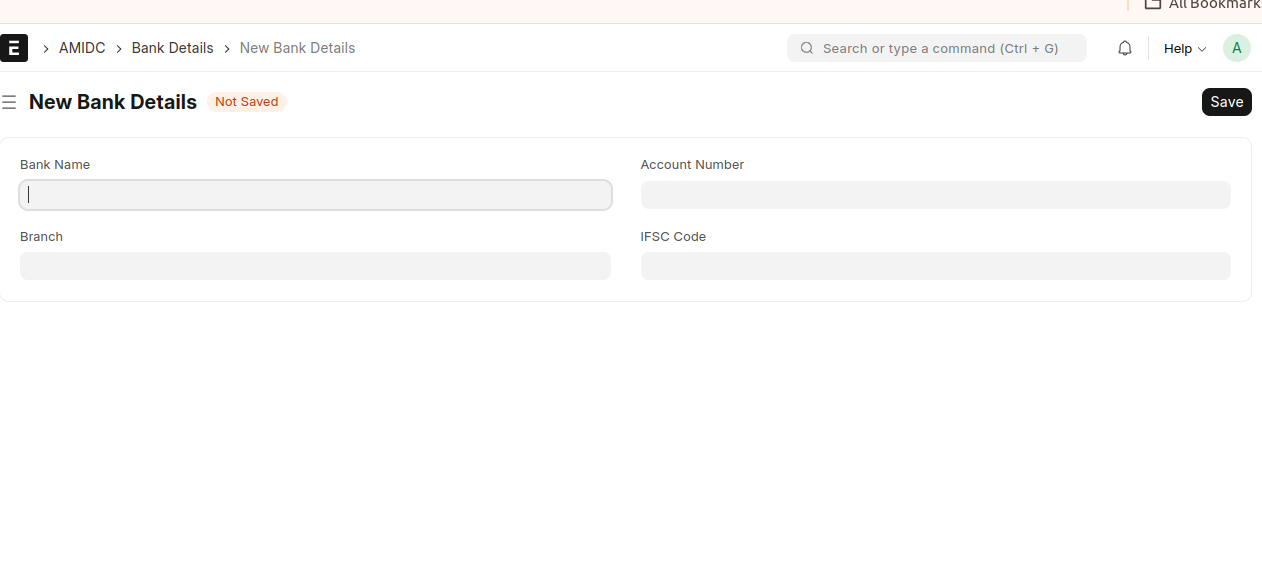The width and height of the screenshot is (1262, 573).
Task: Click inside the IFSC Code input field
Action: click(x=935, y=266)
